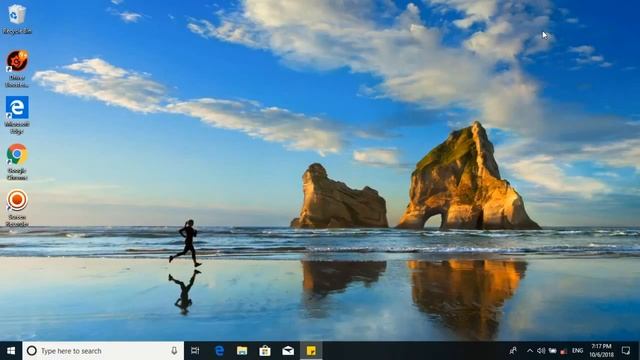
Task: Activate the microphone in the search box
Action: [174, 351]
